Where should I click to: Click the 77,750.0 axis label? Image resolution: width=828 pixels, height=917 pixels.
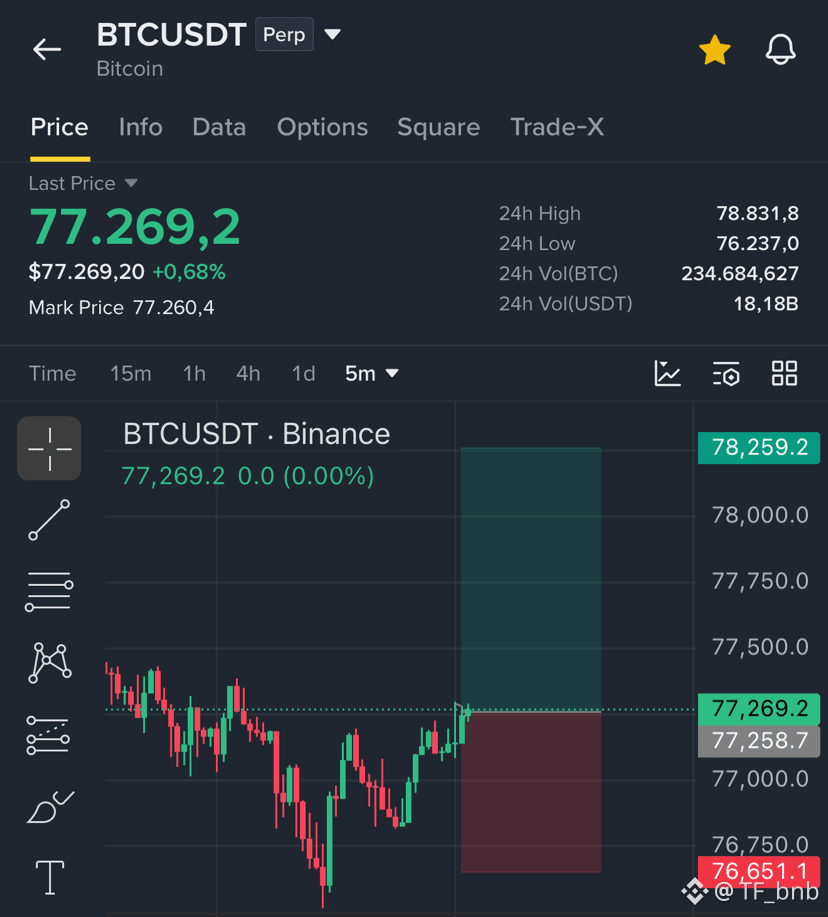(x=760, y=581)
